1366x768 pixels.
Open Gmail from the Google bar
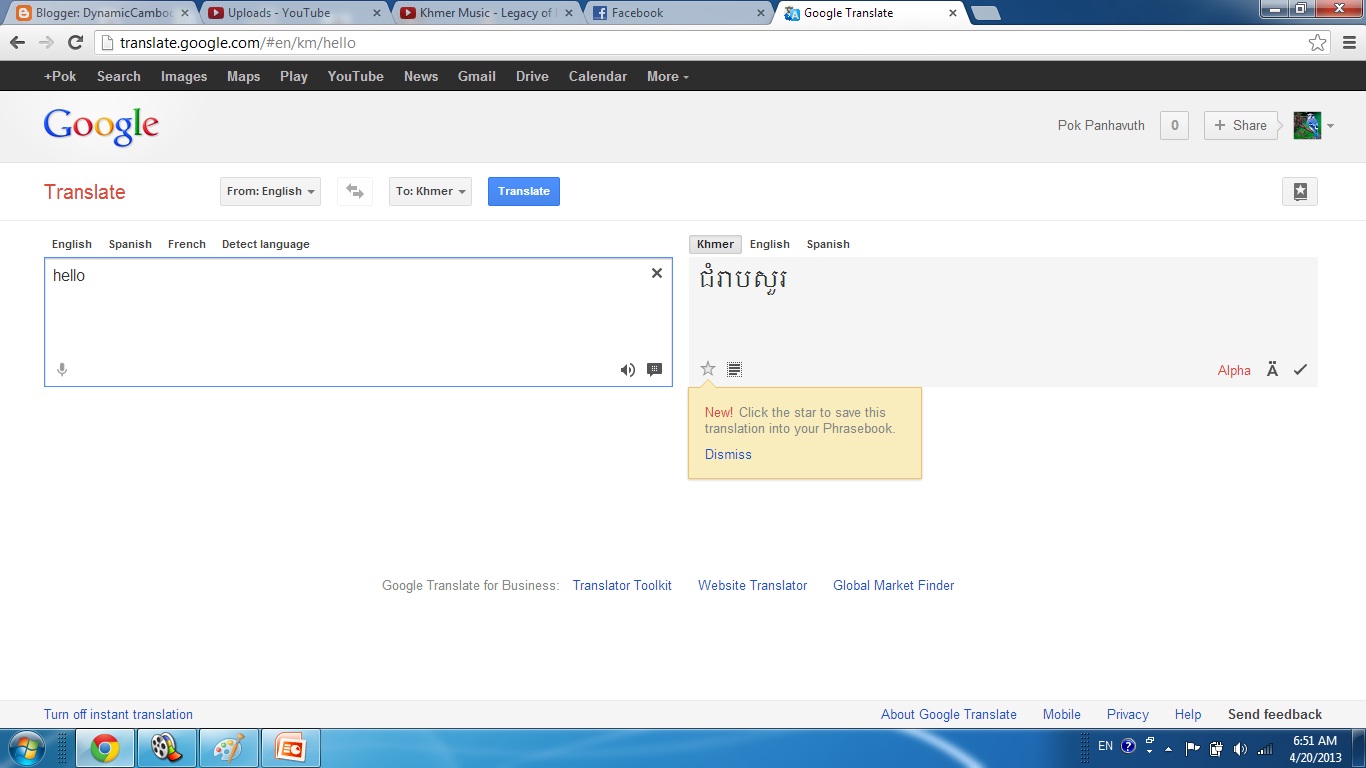coord(477,76)
